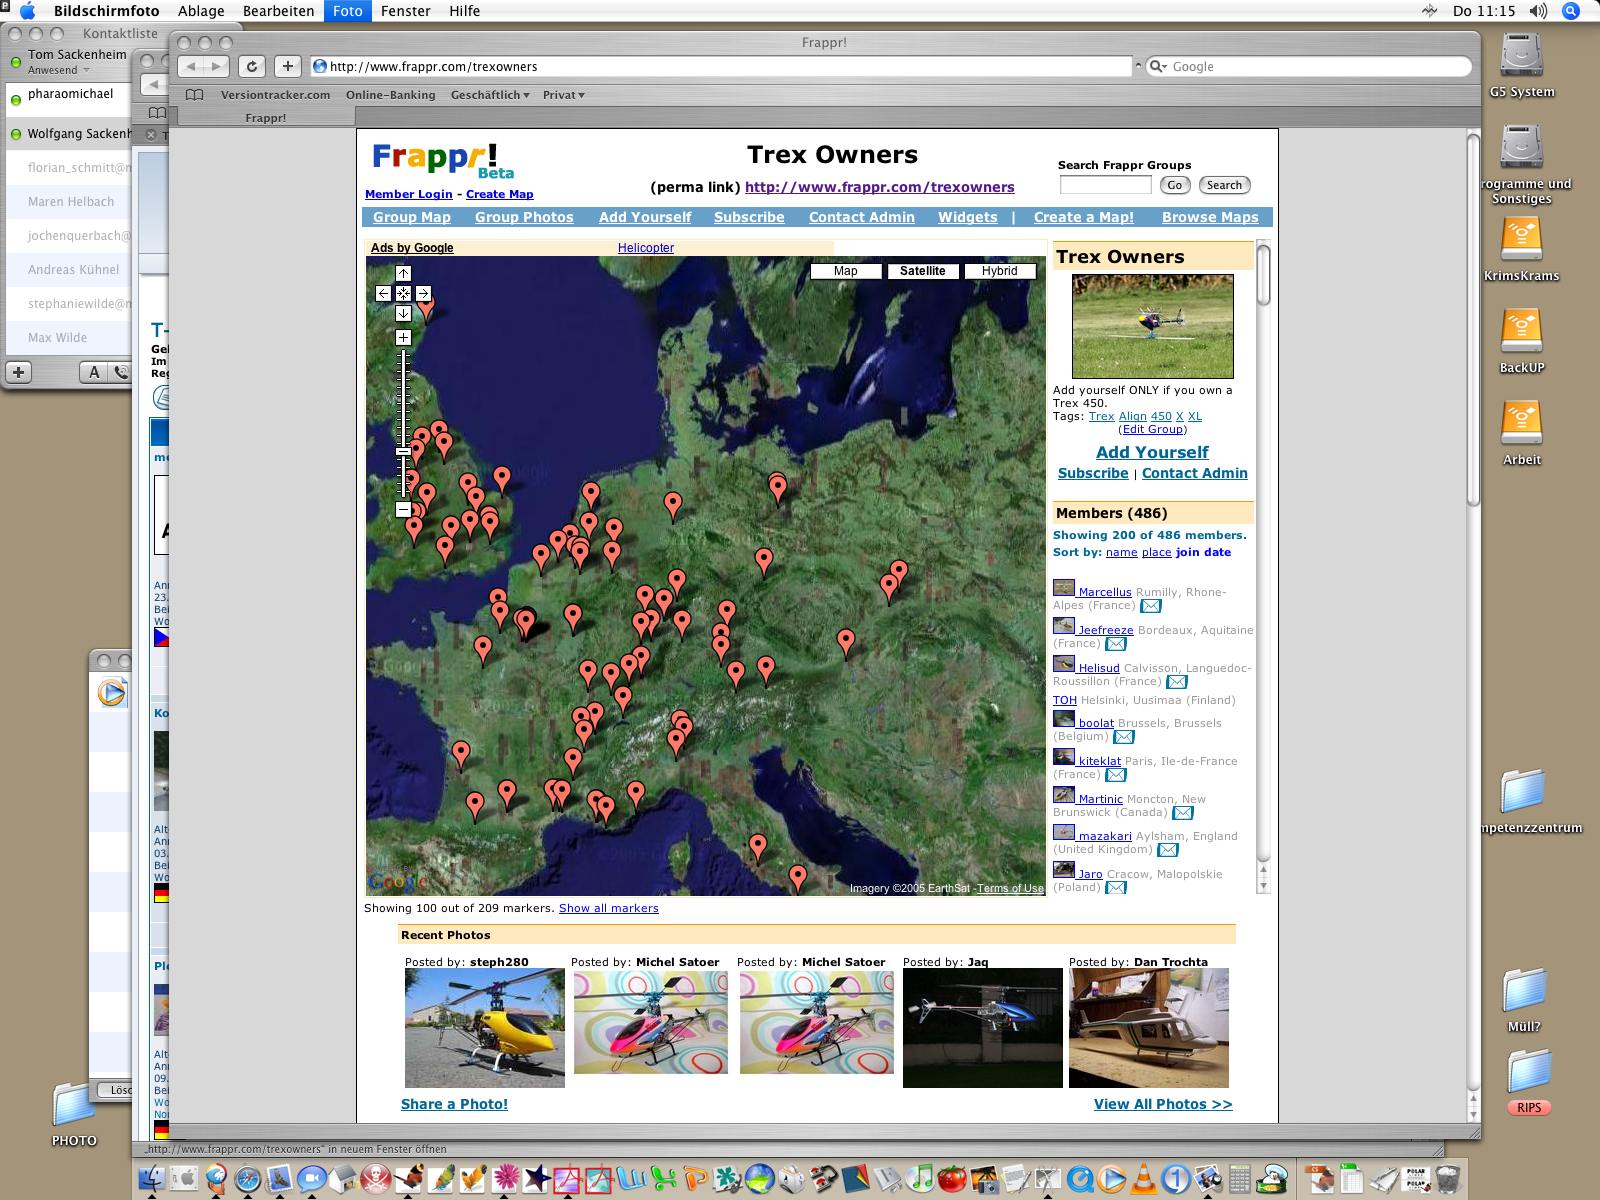Click the email icon next to boolat

[x=1123, y=737]
